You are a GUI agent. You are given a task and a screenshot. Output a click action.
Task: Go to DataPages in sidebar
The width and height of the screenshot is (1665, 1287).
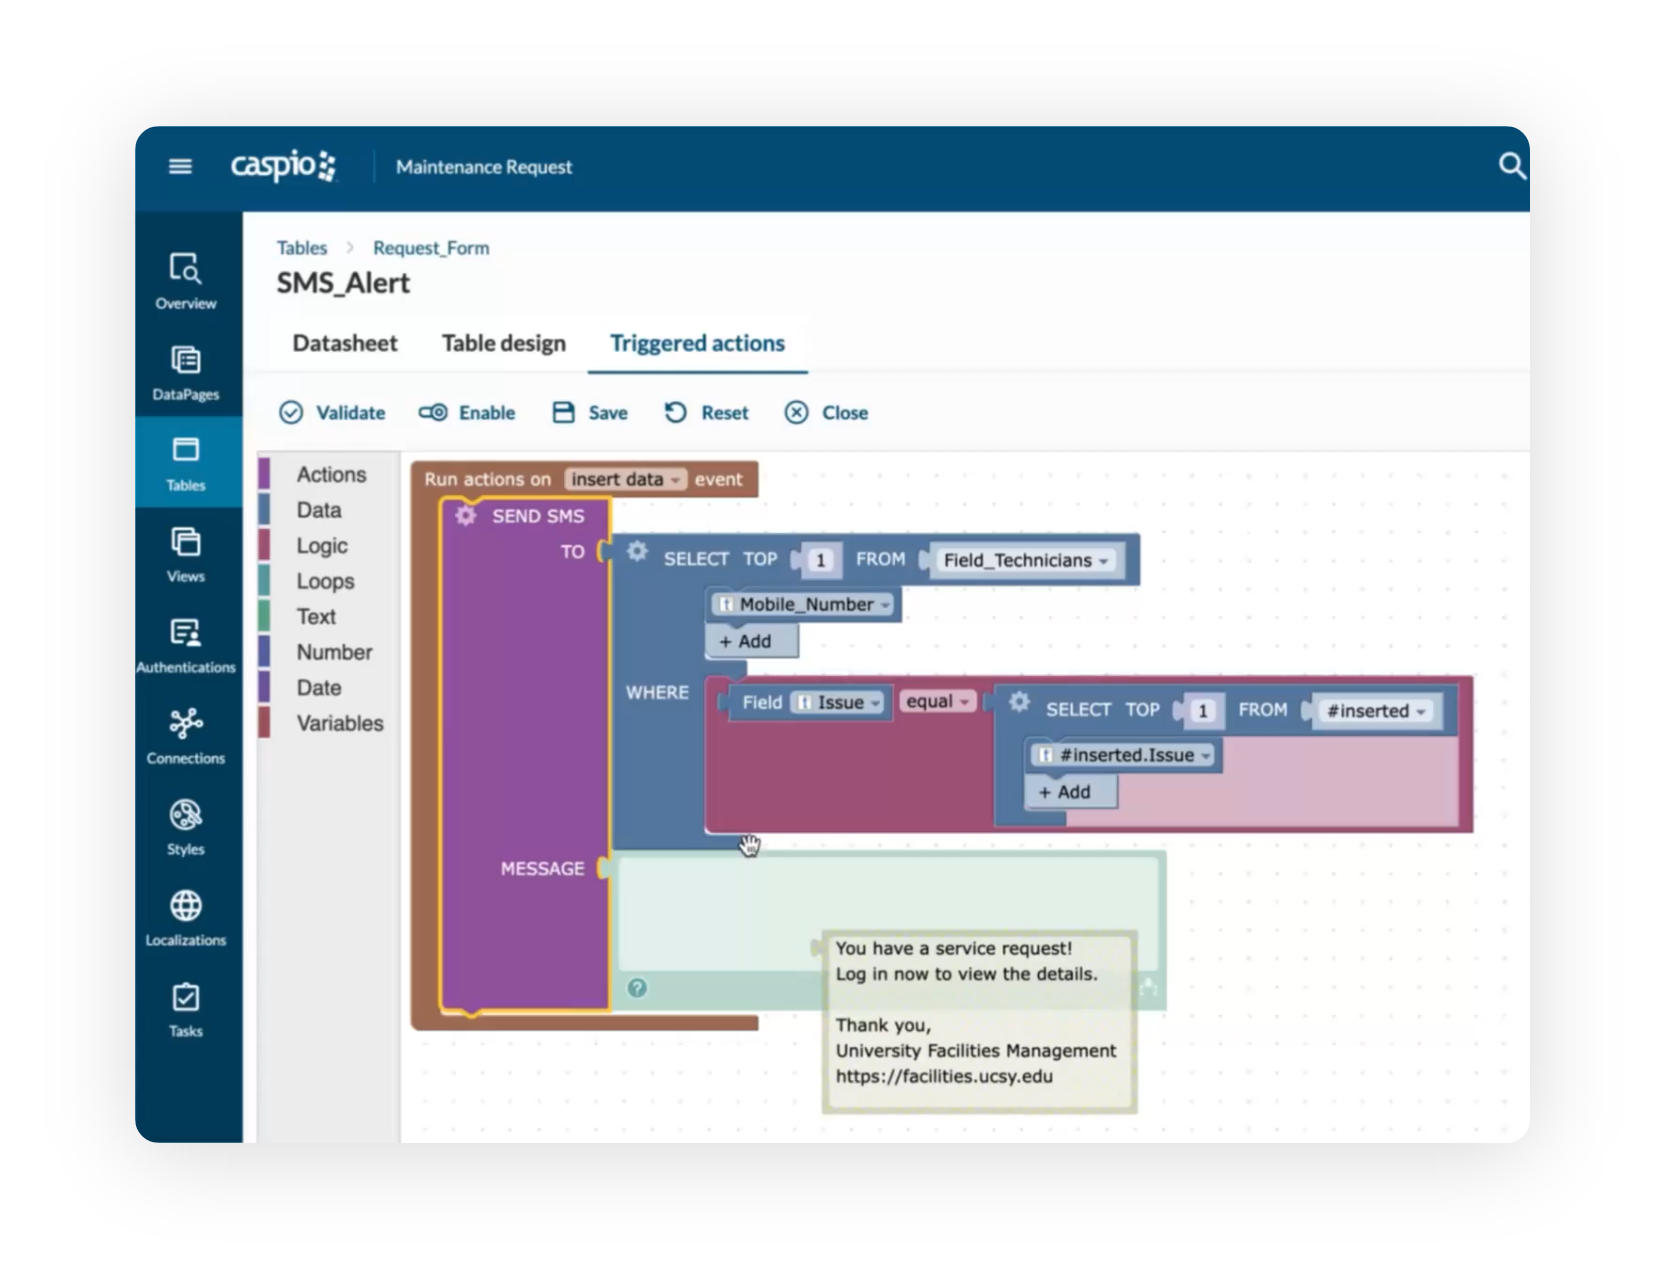tap(186, 372)
